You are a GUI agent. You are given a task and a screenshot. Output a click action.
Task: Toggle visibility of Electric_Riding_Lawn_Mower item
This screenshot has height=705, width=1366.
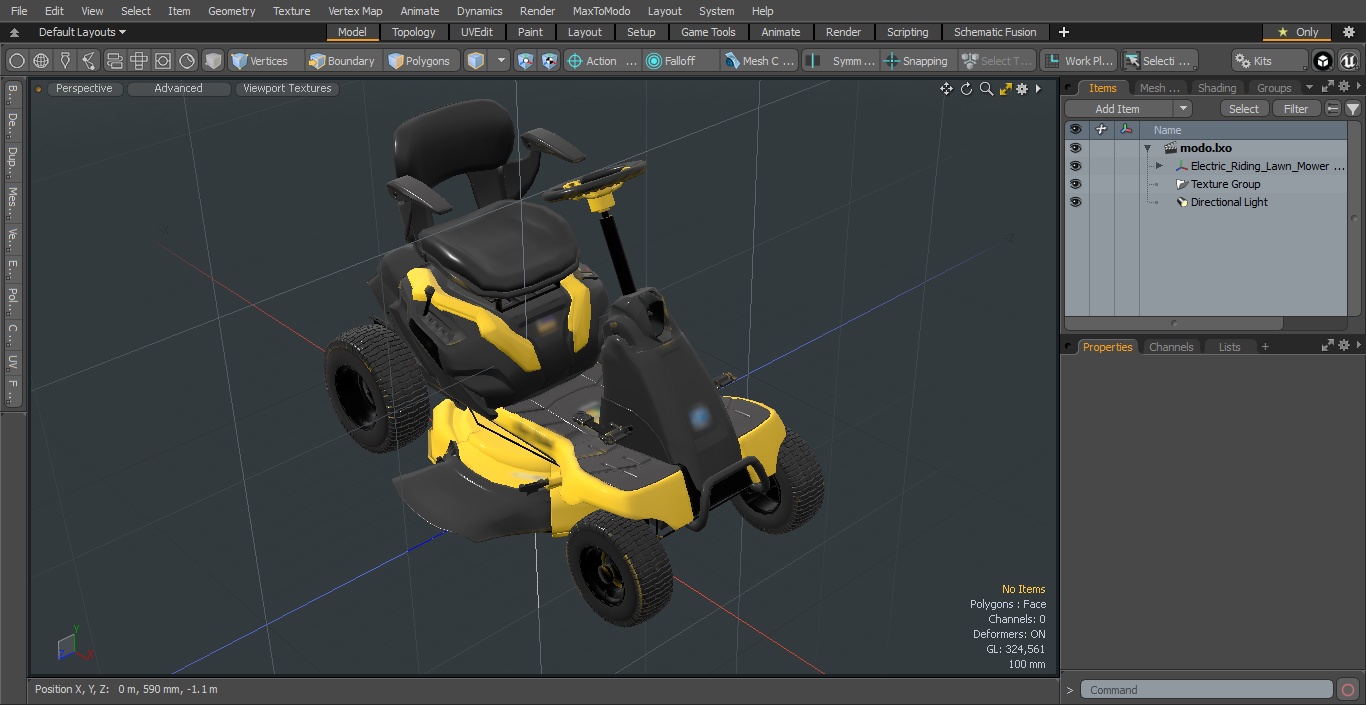click(1075, 166)
